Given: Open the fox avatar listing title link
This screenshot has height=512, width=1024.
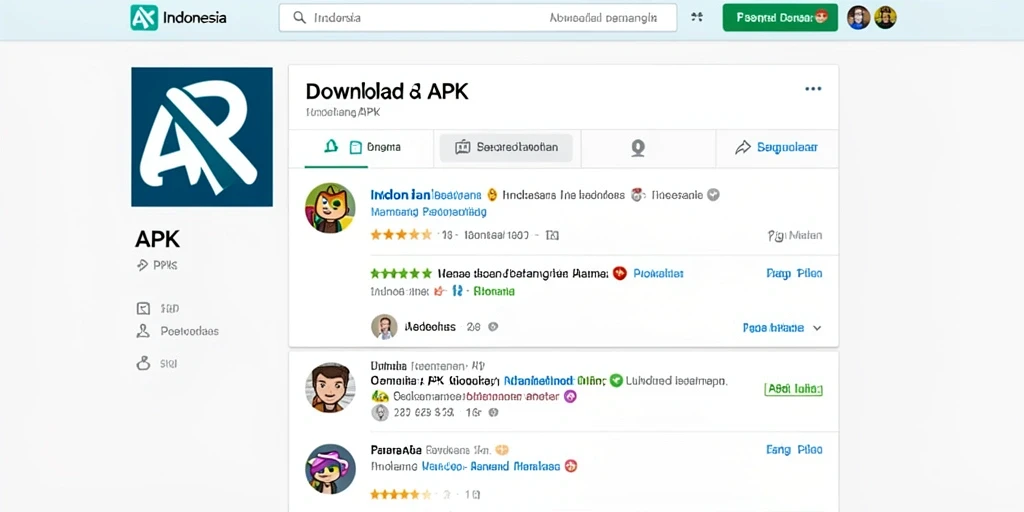Looking at the screenshot, I should coord(400,195).
